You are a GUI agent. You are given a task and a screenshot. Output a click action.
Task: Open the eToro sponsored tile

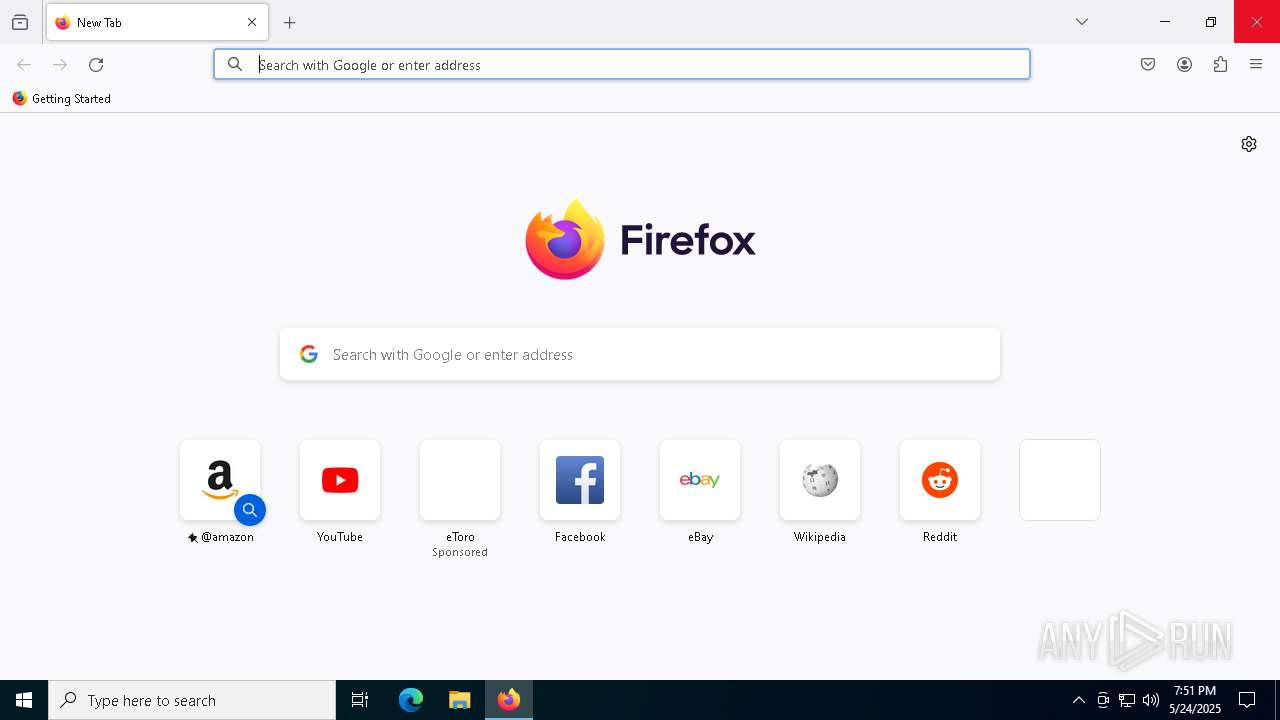pyautogui.click(x=460, y=480)
